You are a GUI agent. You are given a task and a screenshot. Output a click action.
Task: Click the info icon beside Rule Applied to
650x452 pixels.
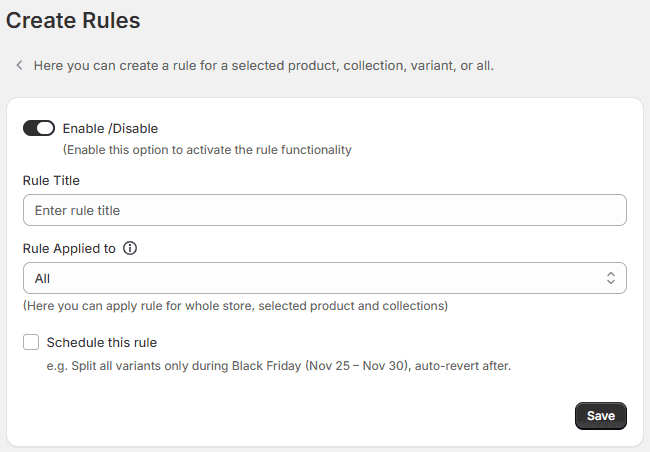[x=130, y=248]
